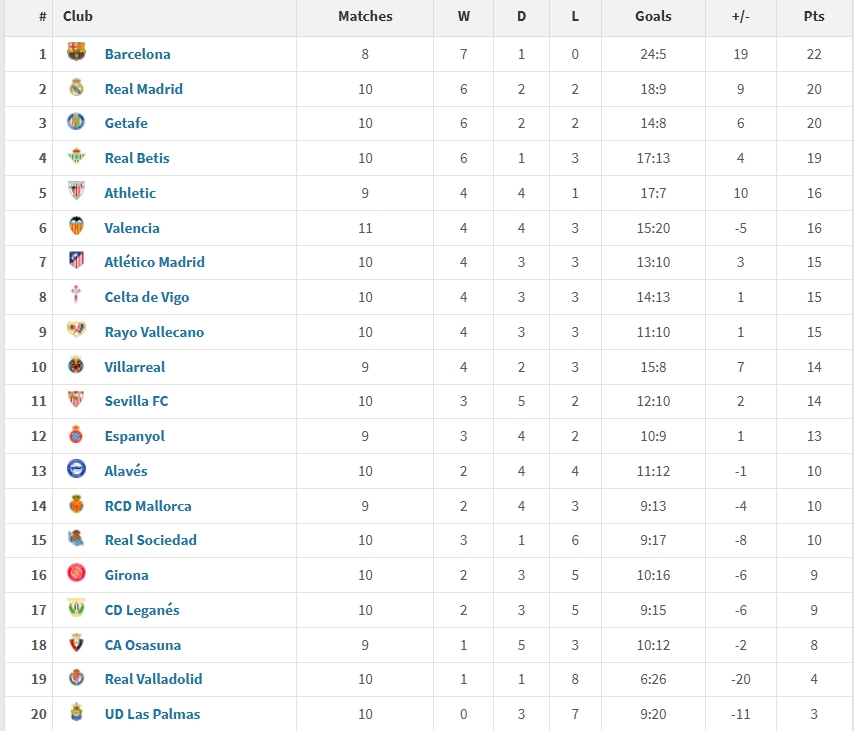Select the RCD Mallorca link
Viewport: 854px width, 731px height.
tap(148, 506)
